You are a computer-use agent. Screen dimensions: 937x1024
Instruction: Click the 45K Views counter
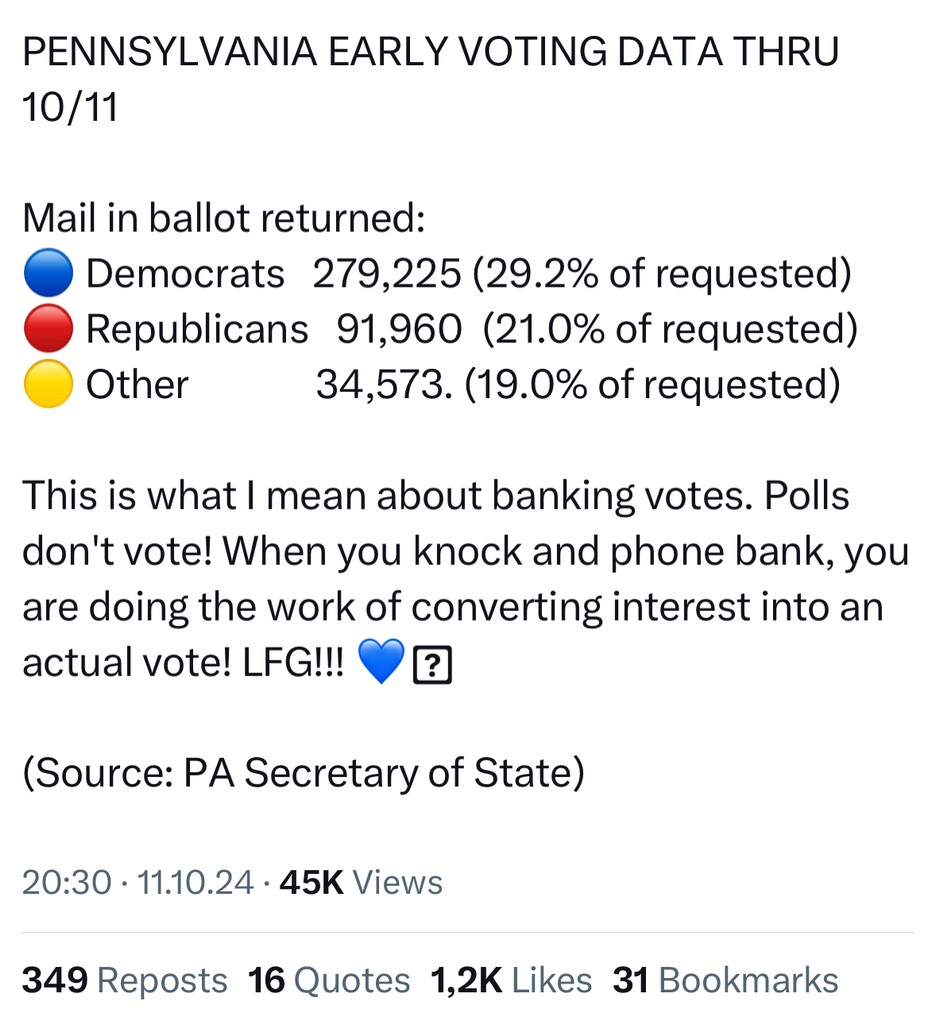tap(361, 882)
